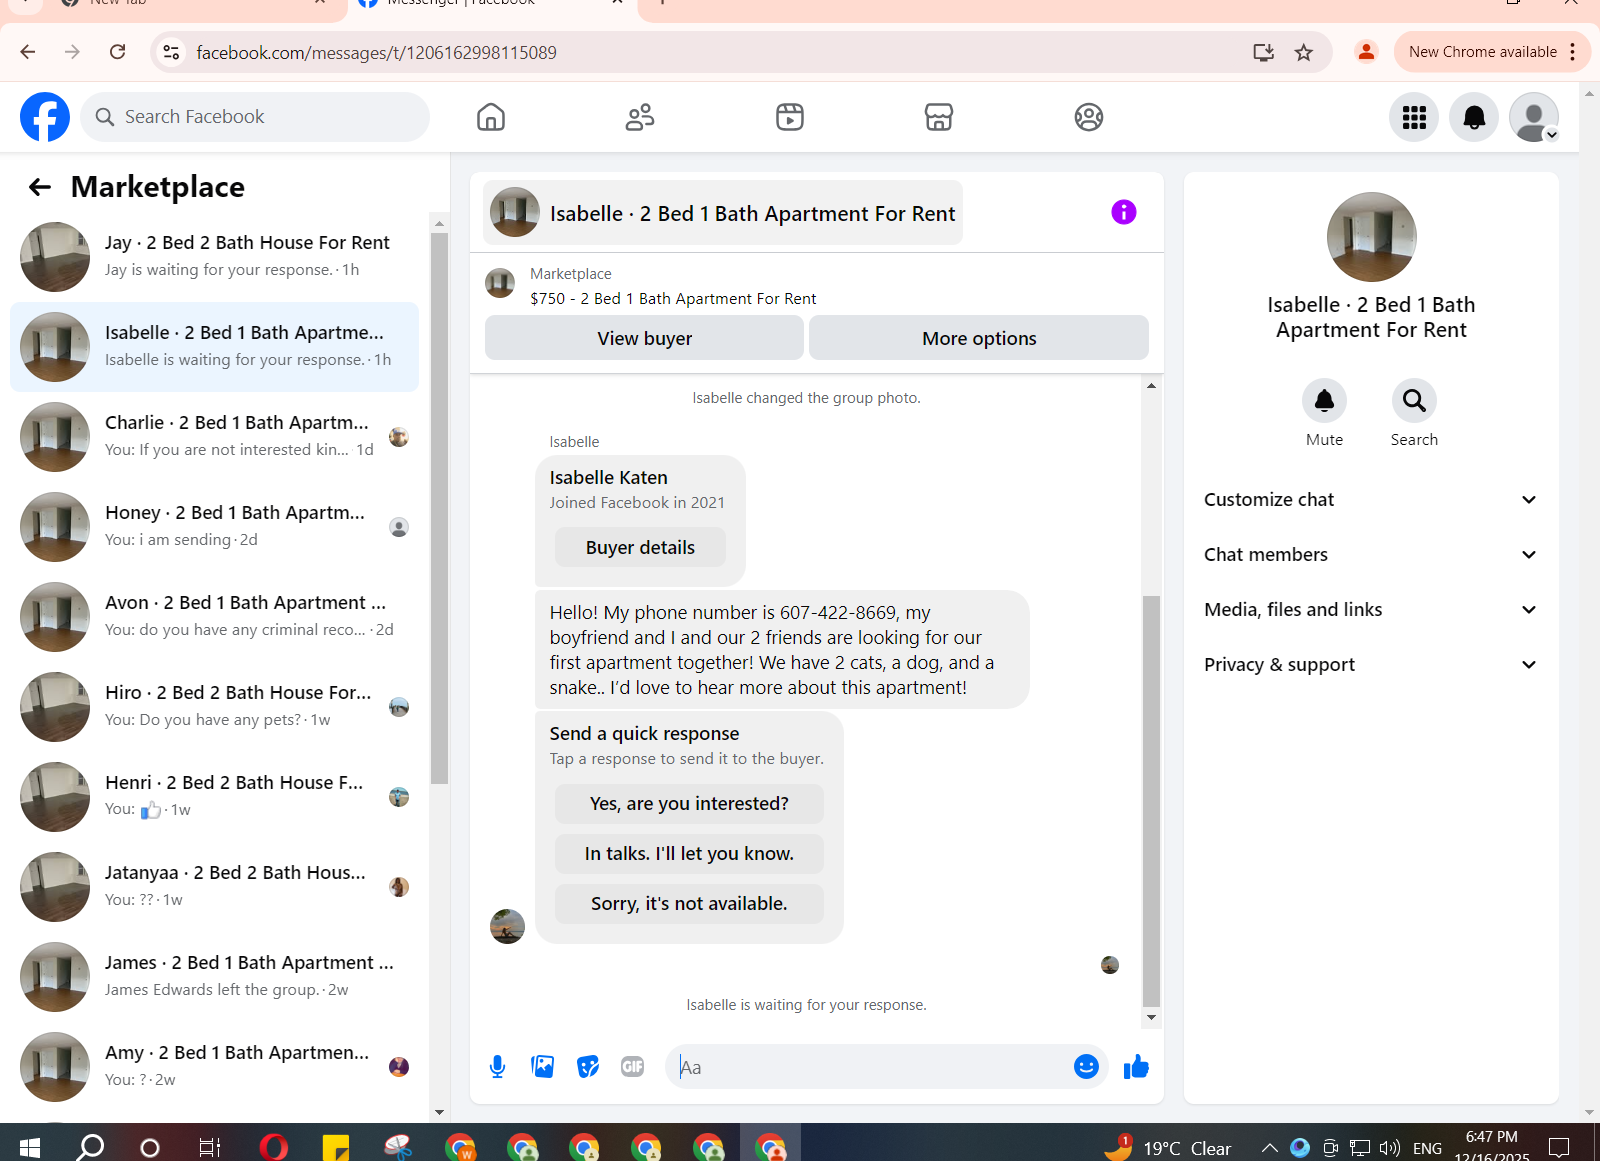The width and height of the screenshot is (1600, 1161).
Task: Open the Amy 2 Bed 1 Bath conversation
Action: tap(215, 1066)
